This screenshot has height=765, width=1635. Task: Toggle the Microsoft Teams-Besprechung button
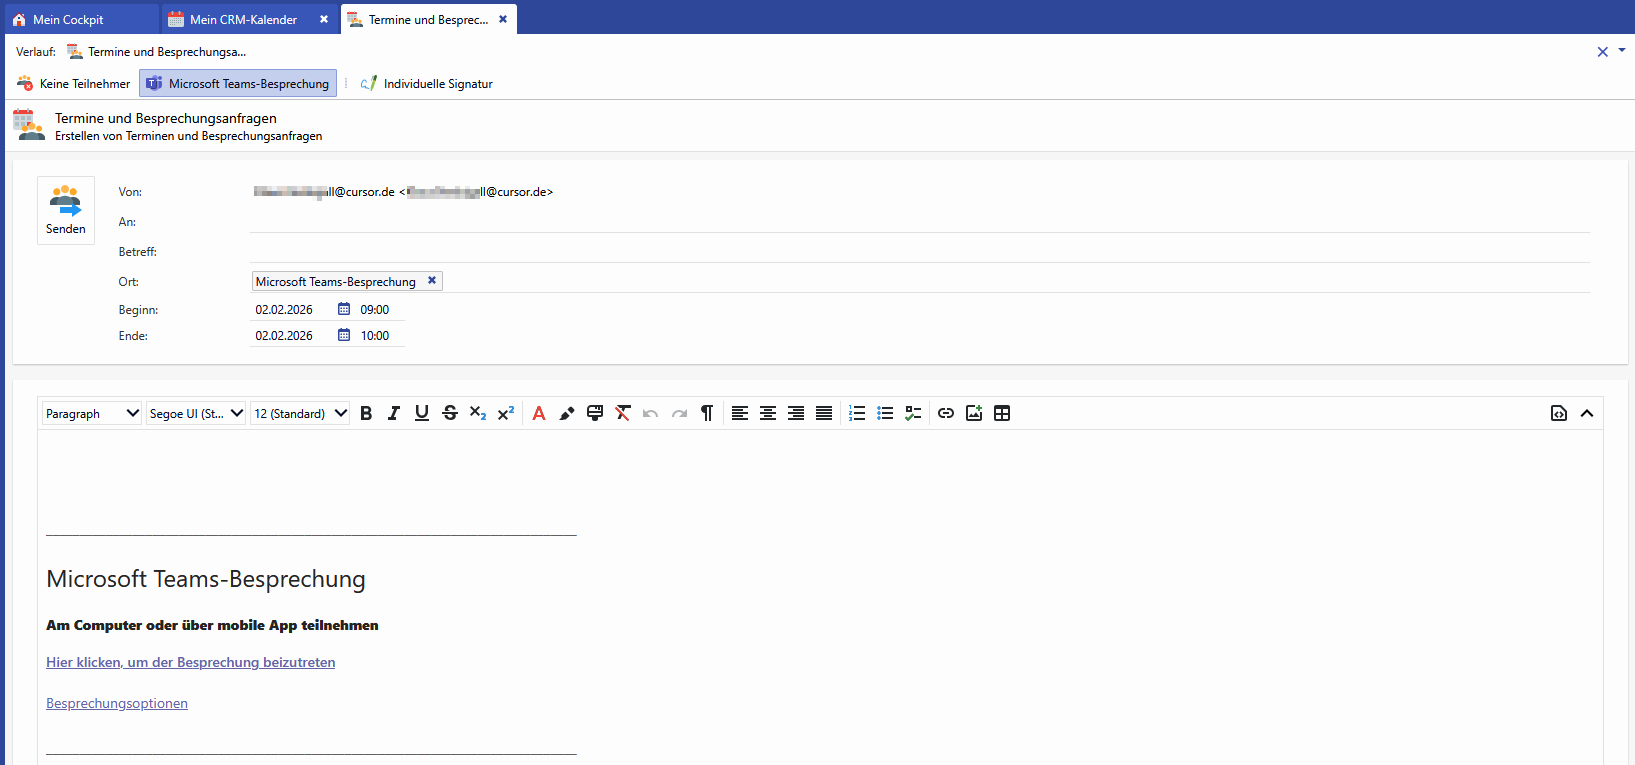click(x=238, y=84)
